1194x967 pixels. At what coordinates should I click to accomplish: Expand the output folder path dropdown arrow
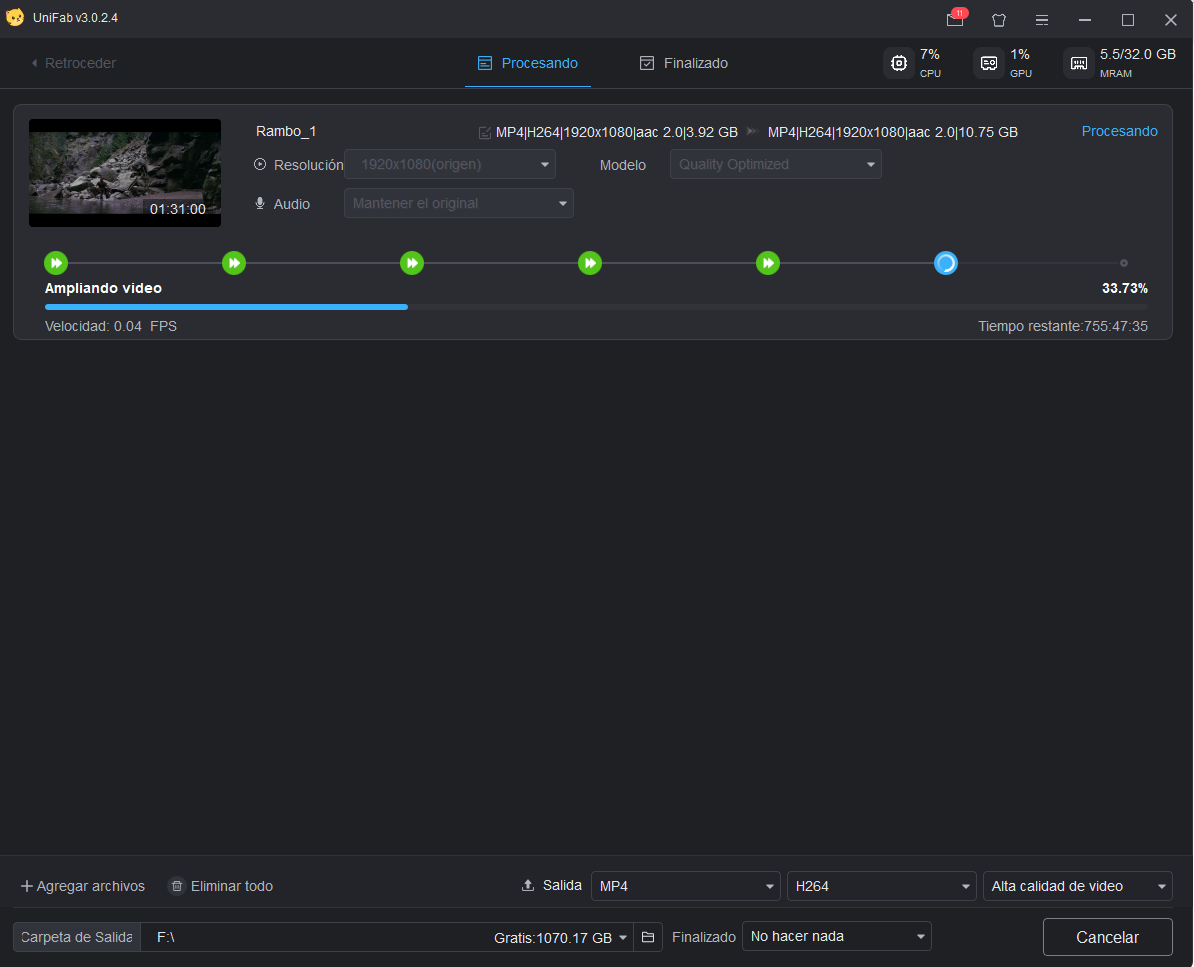[623, 937]
